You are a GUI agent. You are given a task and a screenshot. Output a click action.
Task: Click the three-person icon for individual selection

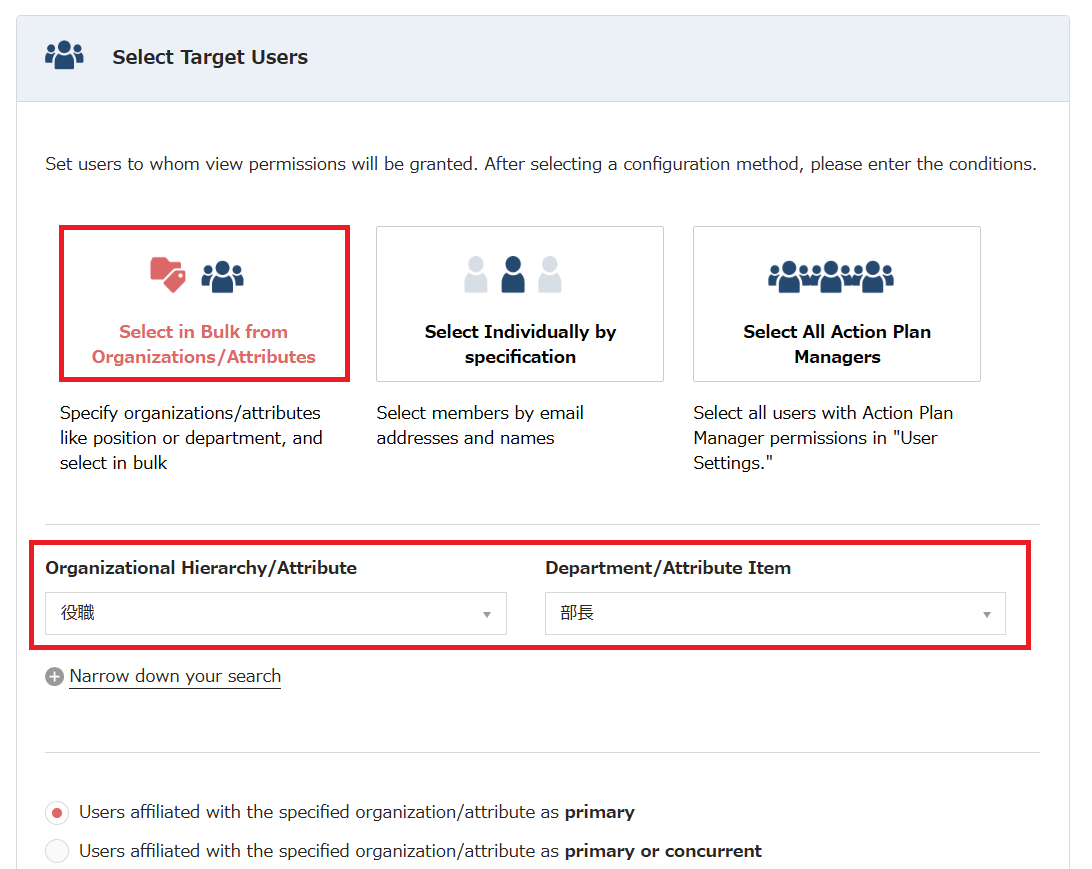click(x=513, y=274)
